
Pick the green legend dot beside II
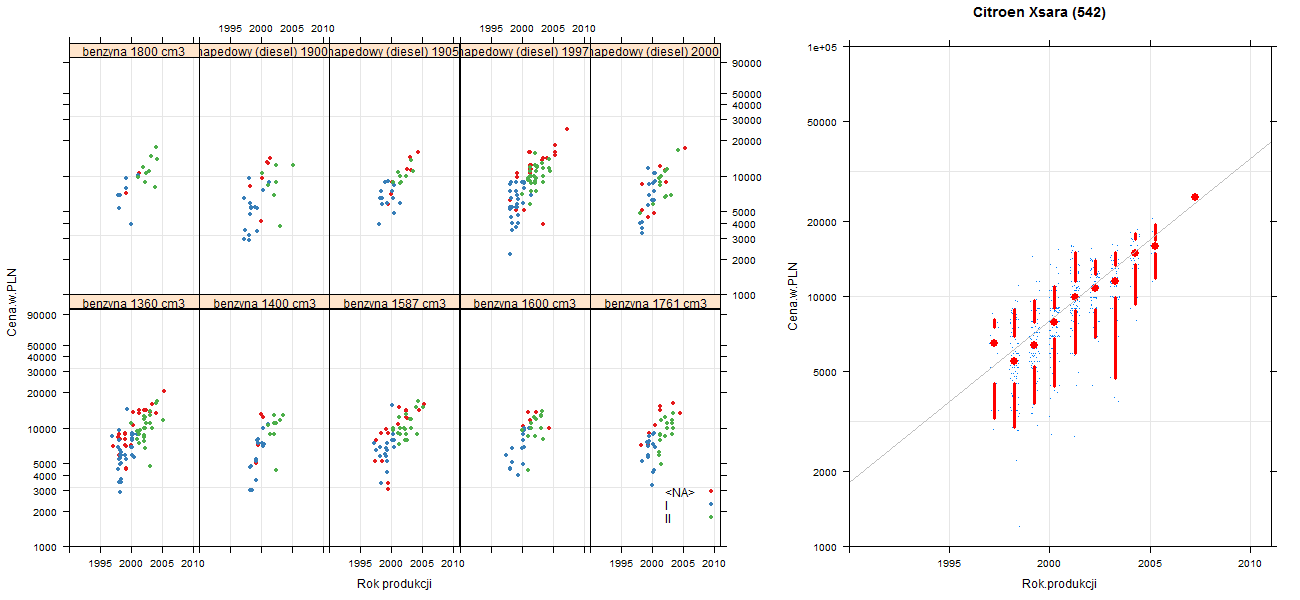tap(711, 517)
